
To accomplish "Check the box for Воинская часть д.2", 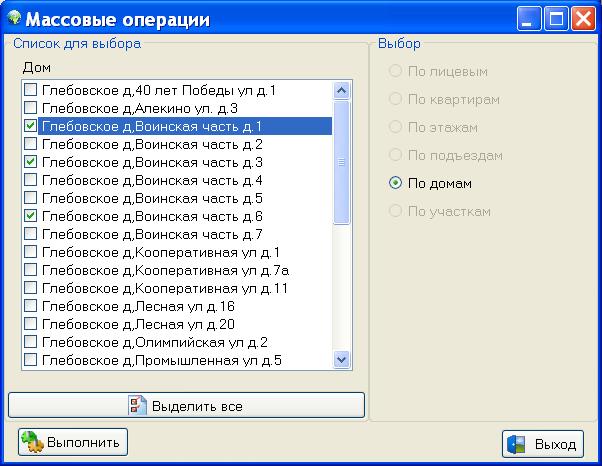I will point(30,144).
